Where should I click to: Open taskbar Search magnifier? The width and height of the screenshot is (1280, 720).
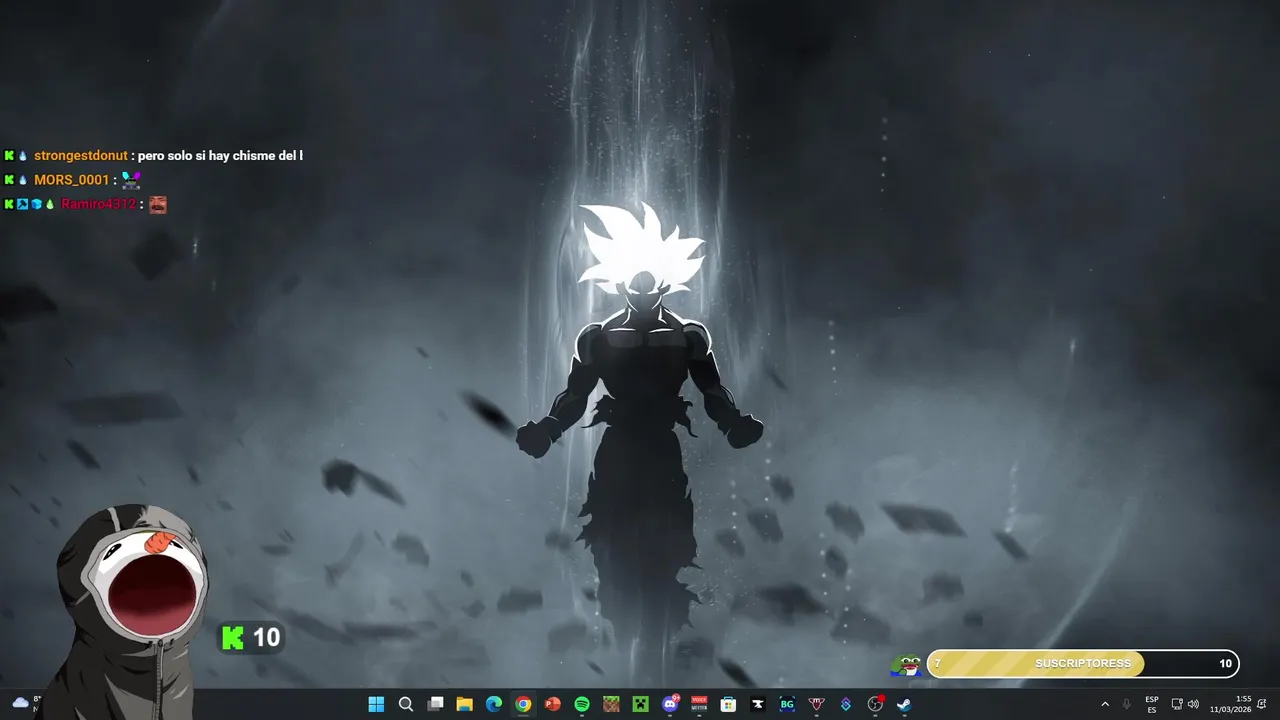[x=405, y=704]
